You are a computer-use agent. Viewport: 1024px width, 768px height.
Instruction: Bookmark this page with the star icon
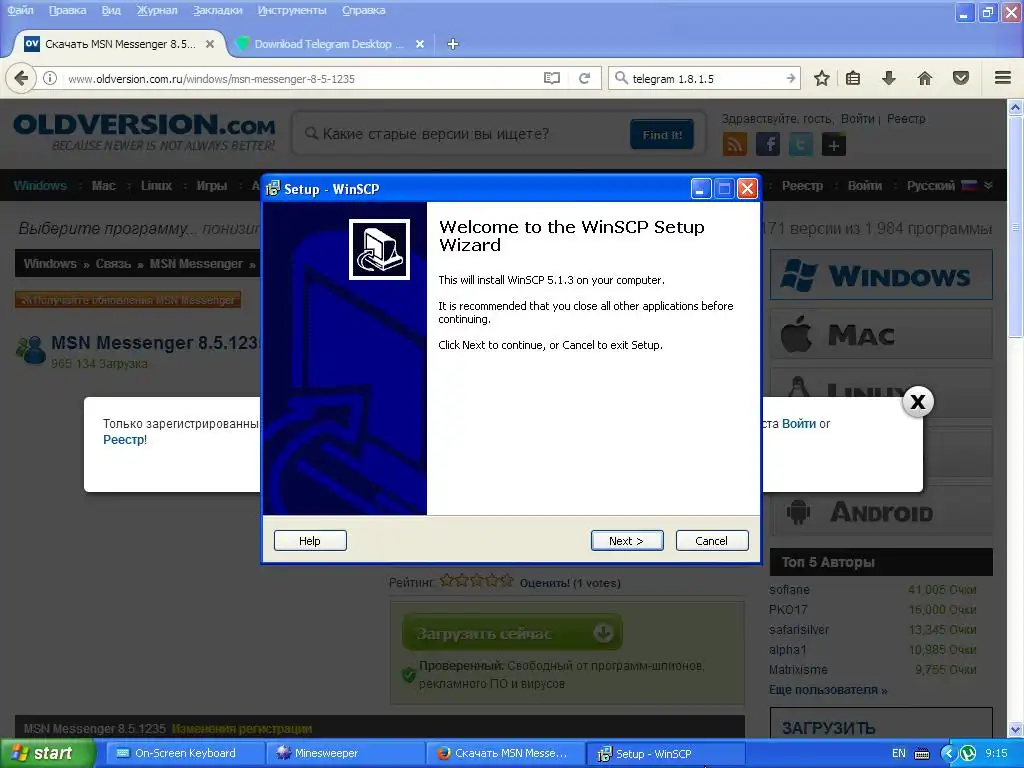click(x=822, y=78)
